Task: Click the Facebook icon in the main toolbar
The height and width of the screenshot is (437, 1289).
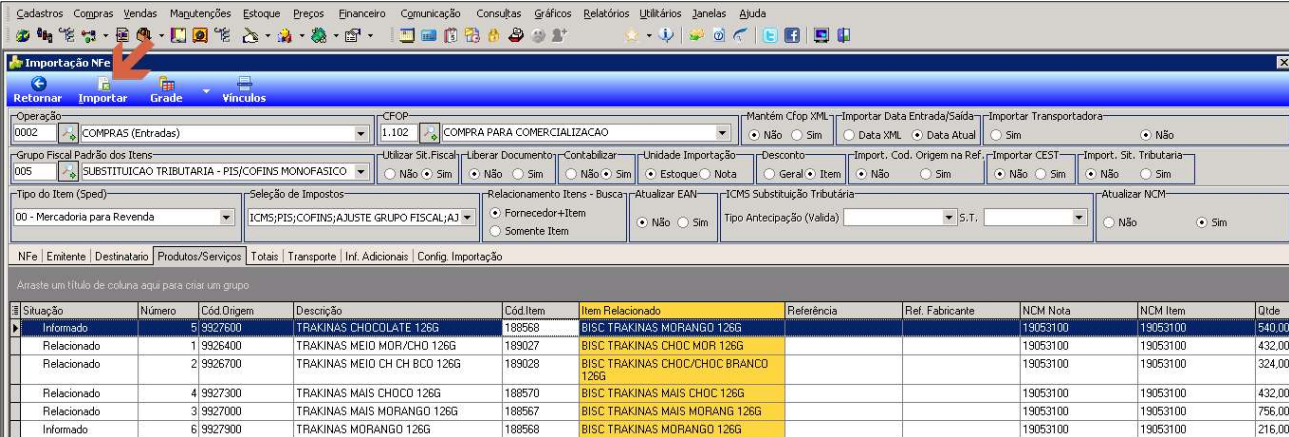Action: 792,36
